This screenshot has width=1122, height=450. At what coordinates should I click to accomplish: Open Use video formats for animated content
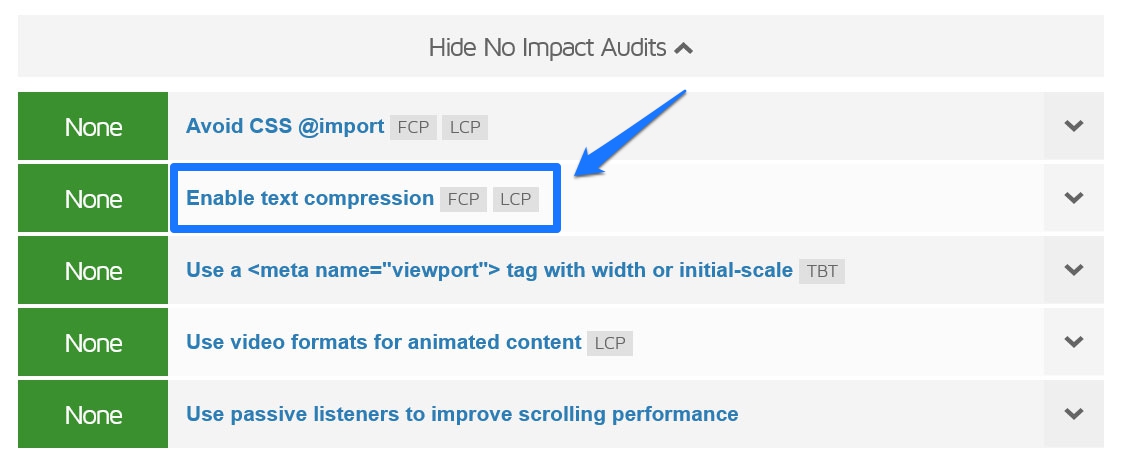pyautogui.click(x=384, y=342)
